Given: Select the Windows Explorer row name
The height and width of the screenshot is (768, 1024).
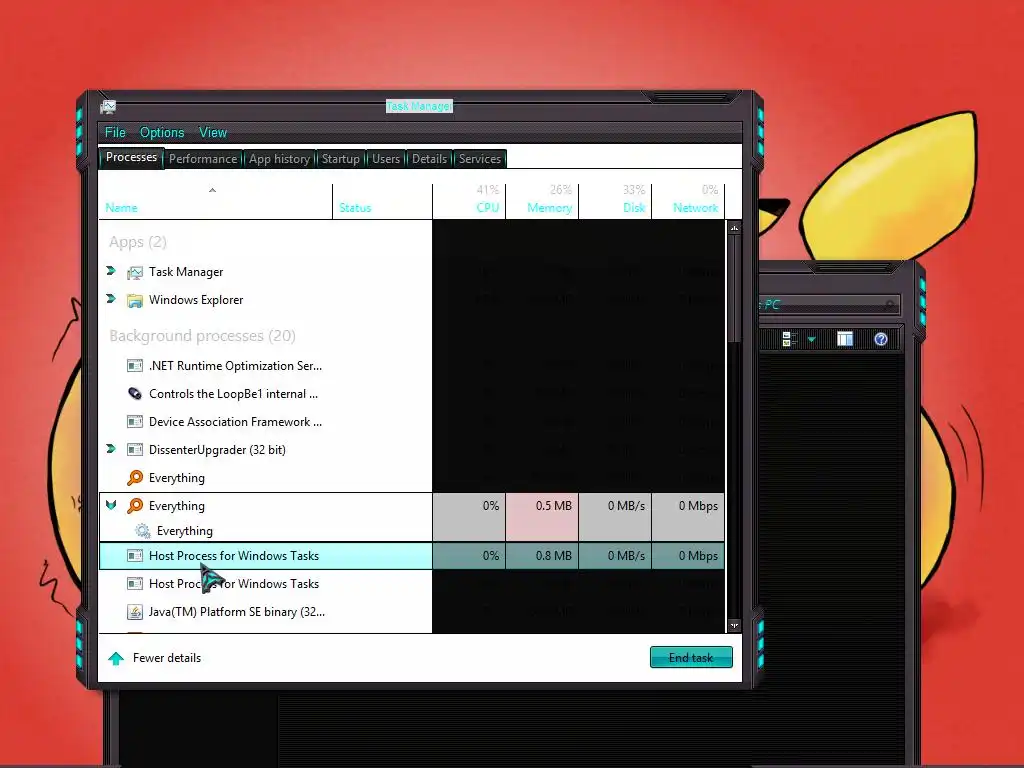Looking at the screenshot, I should pyautogui.click(x=196, y=300).
